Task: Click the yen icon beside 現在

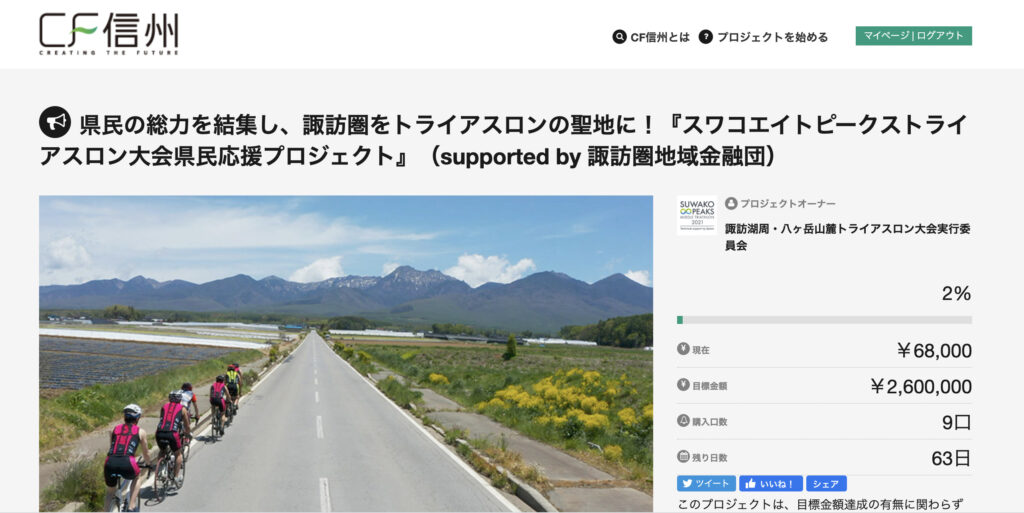Action: [x=683, y=349]
